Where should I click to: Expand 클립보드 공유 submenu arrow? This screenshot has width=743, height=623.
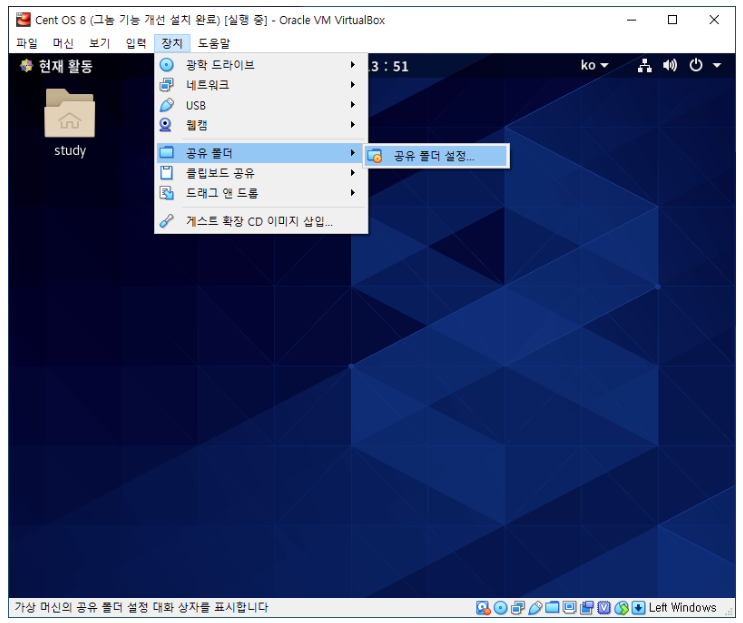[353, 172]
